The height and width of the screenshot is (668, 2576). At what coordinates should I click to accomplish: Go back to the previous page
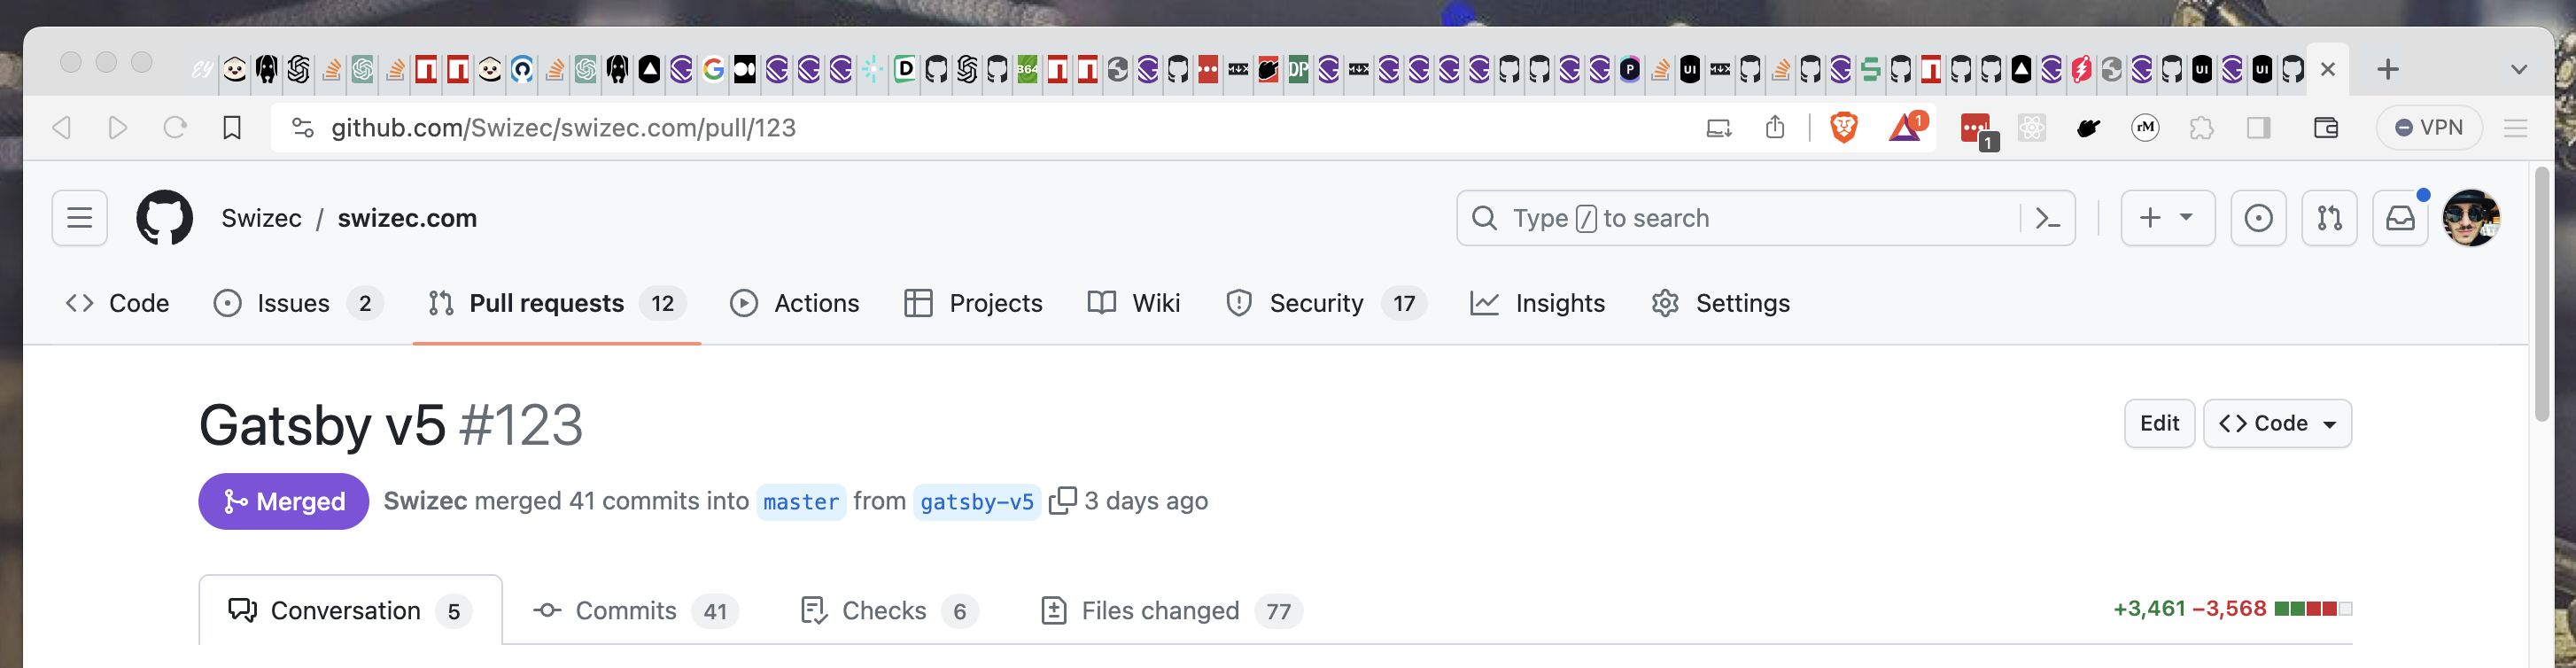point(62,128)
